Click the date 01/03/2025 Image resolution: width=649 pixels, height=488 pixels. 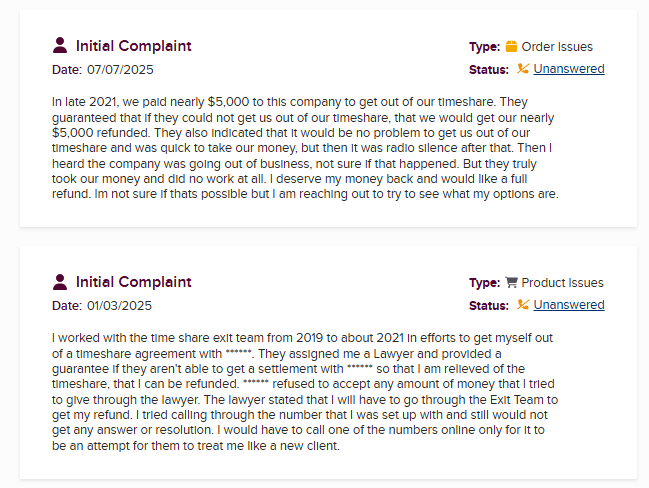click(121, 306)
